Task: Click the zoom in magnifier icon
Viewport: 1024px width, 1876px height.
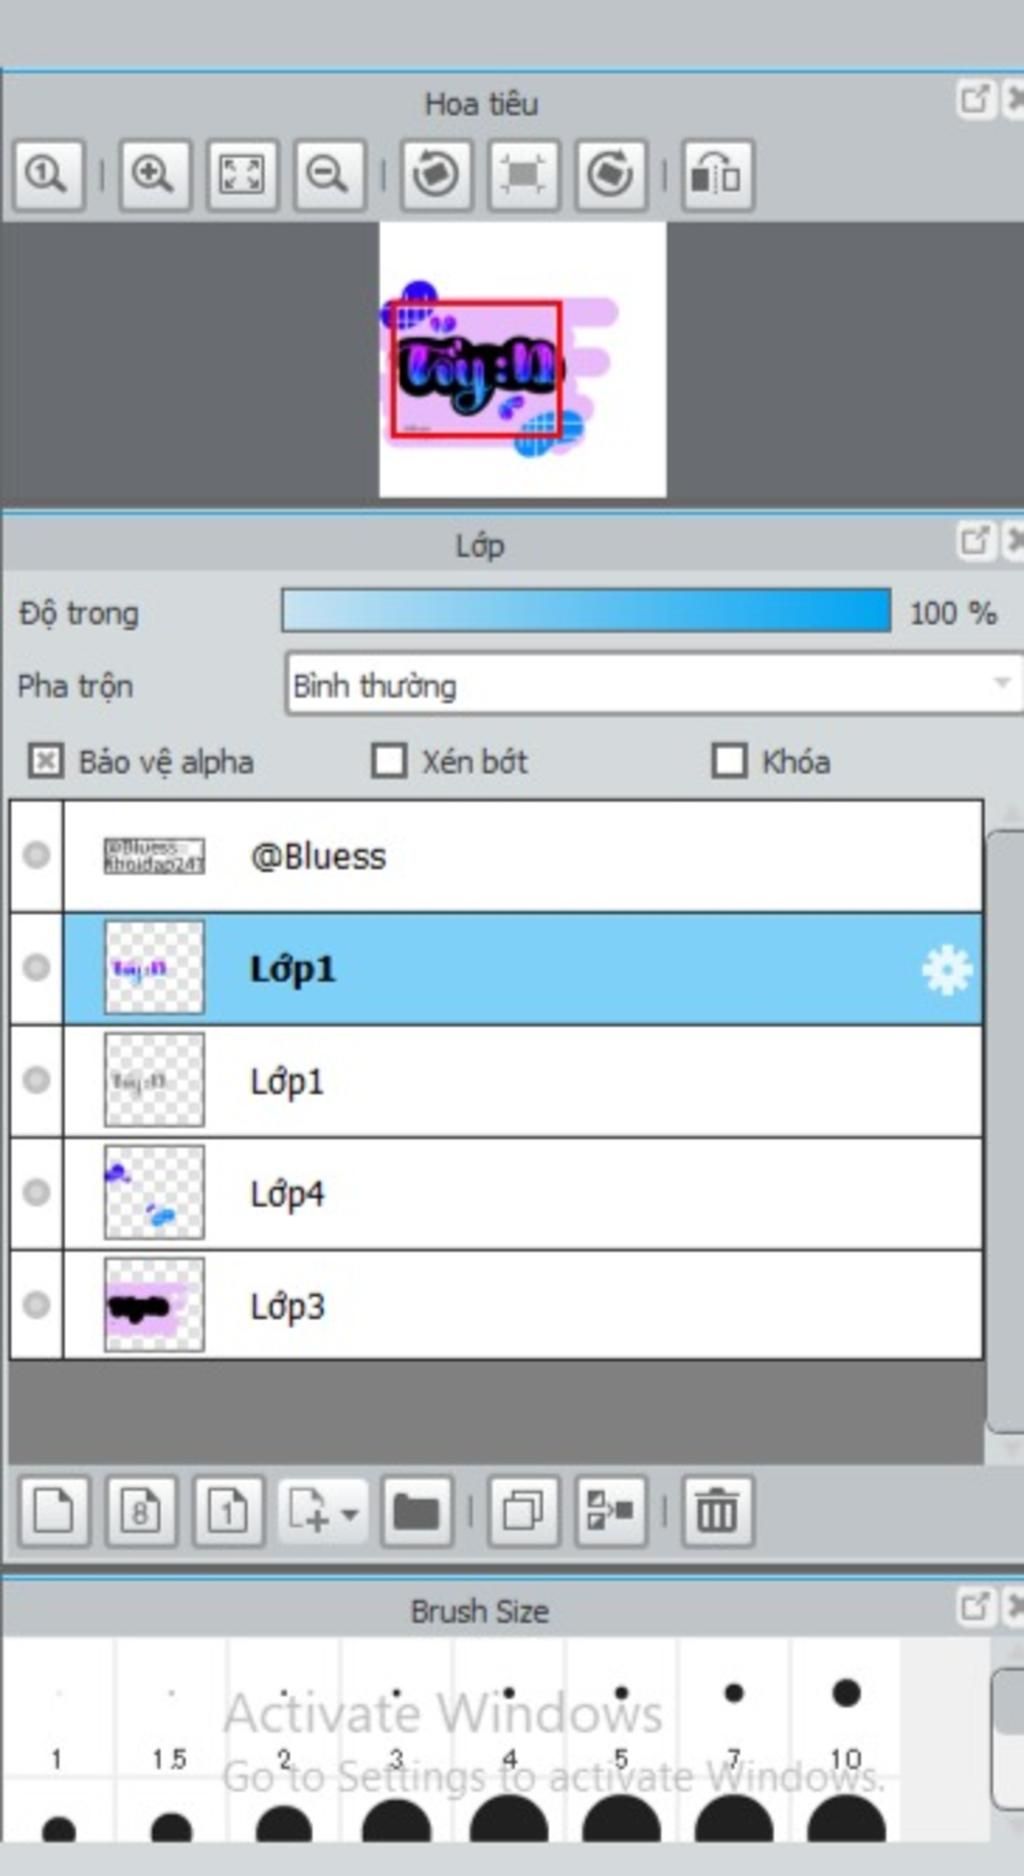Action: click(154, 175)
